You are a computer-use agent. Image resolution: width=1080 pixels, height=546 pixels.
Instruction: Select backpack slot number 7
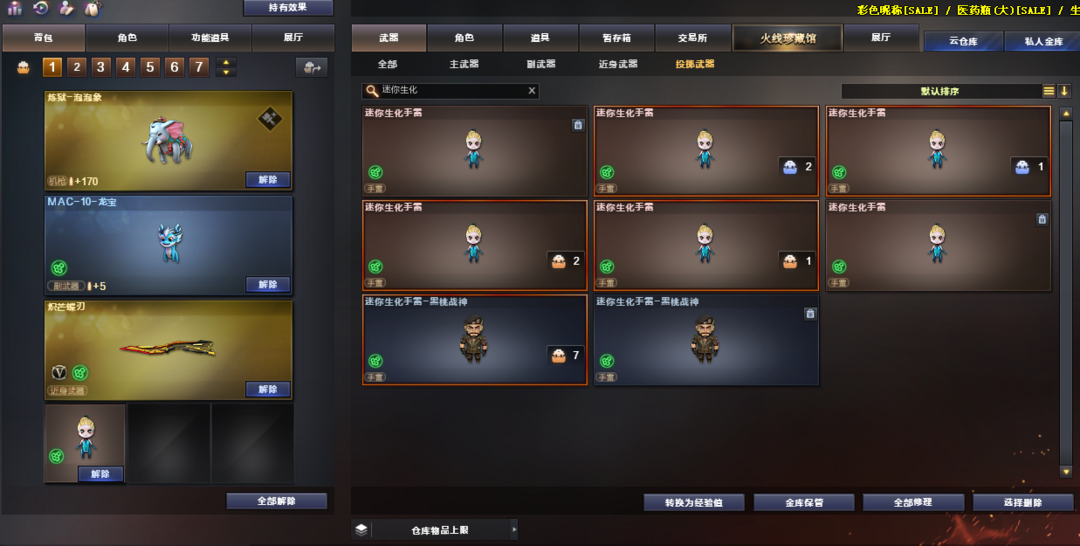(x=199, y=67)
